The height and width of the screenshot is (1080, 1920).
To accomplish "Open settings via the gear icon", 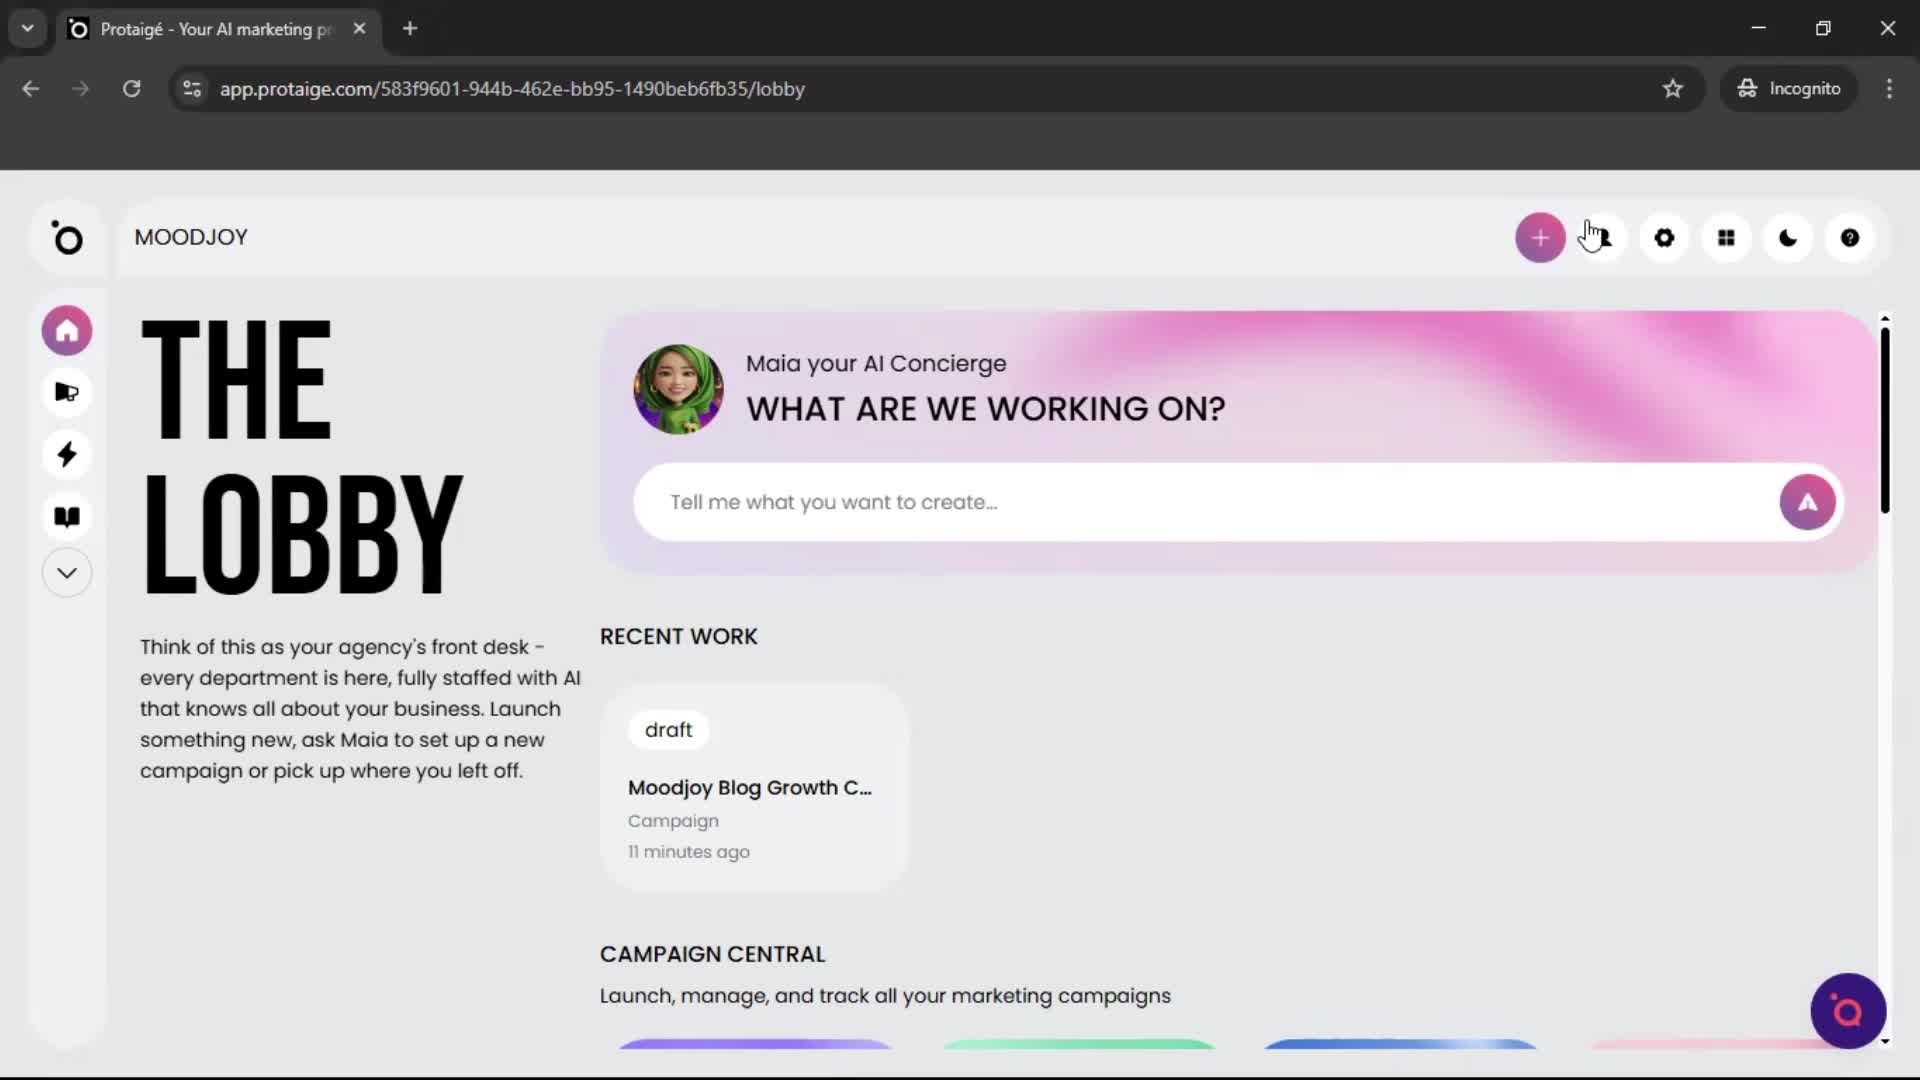I will tap(1664, 237).
